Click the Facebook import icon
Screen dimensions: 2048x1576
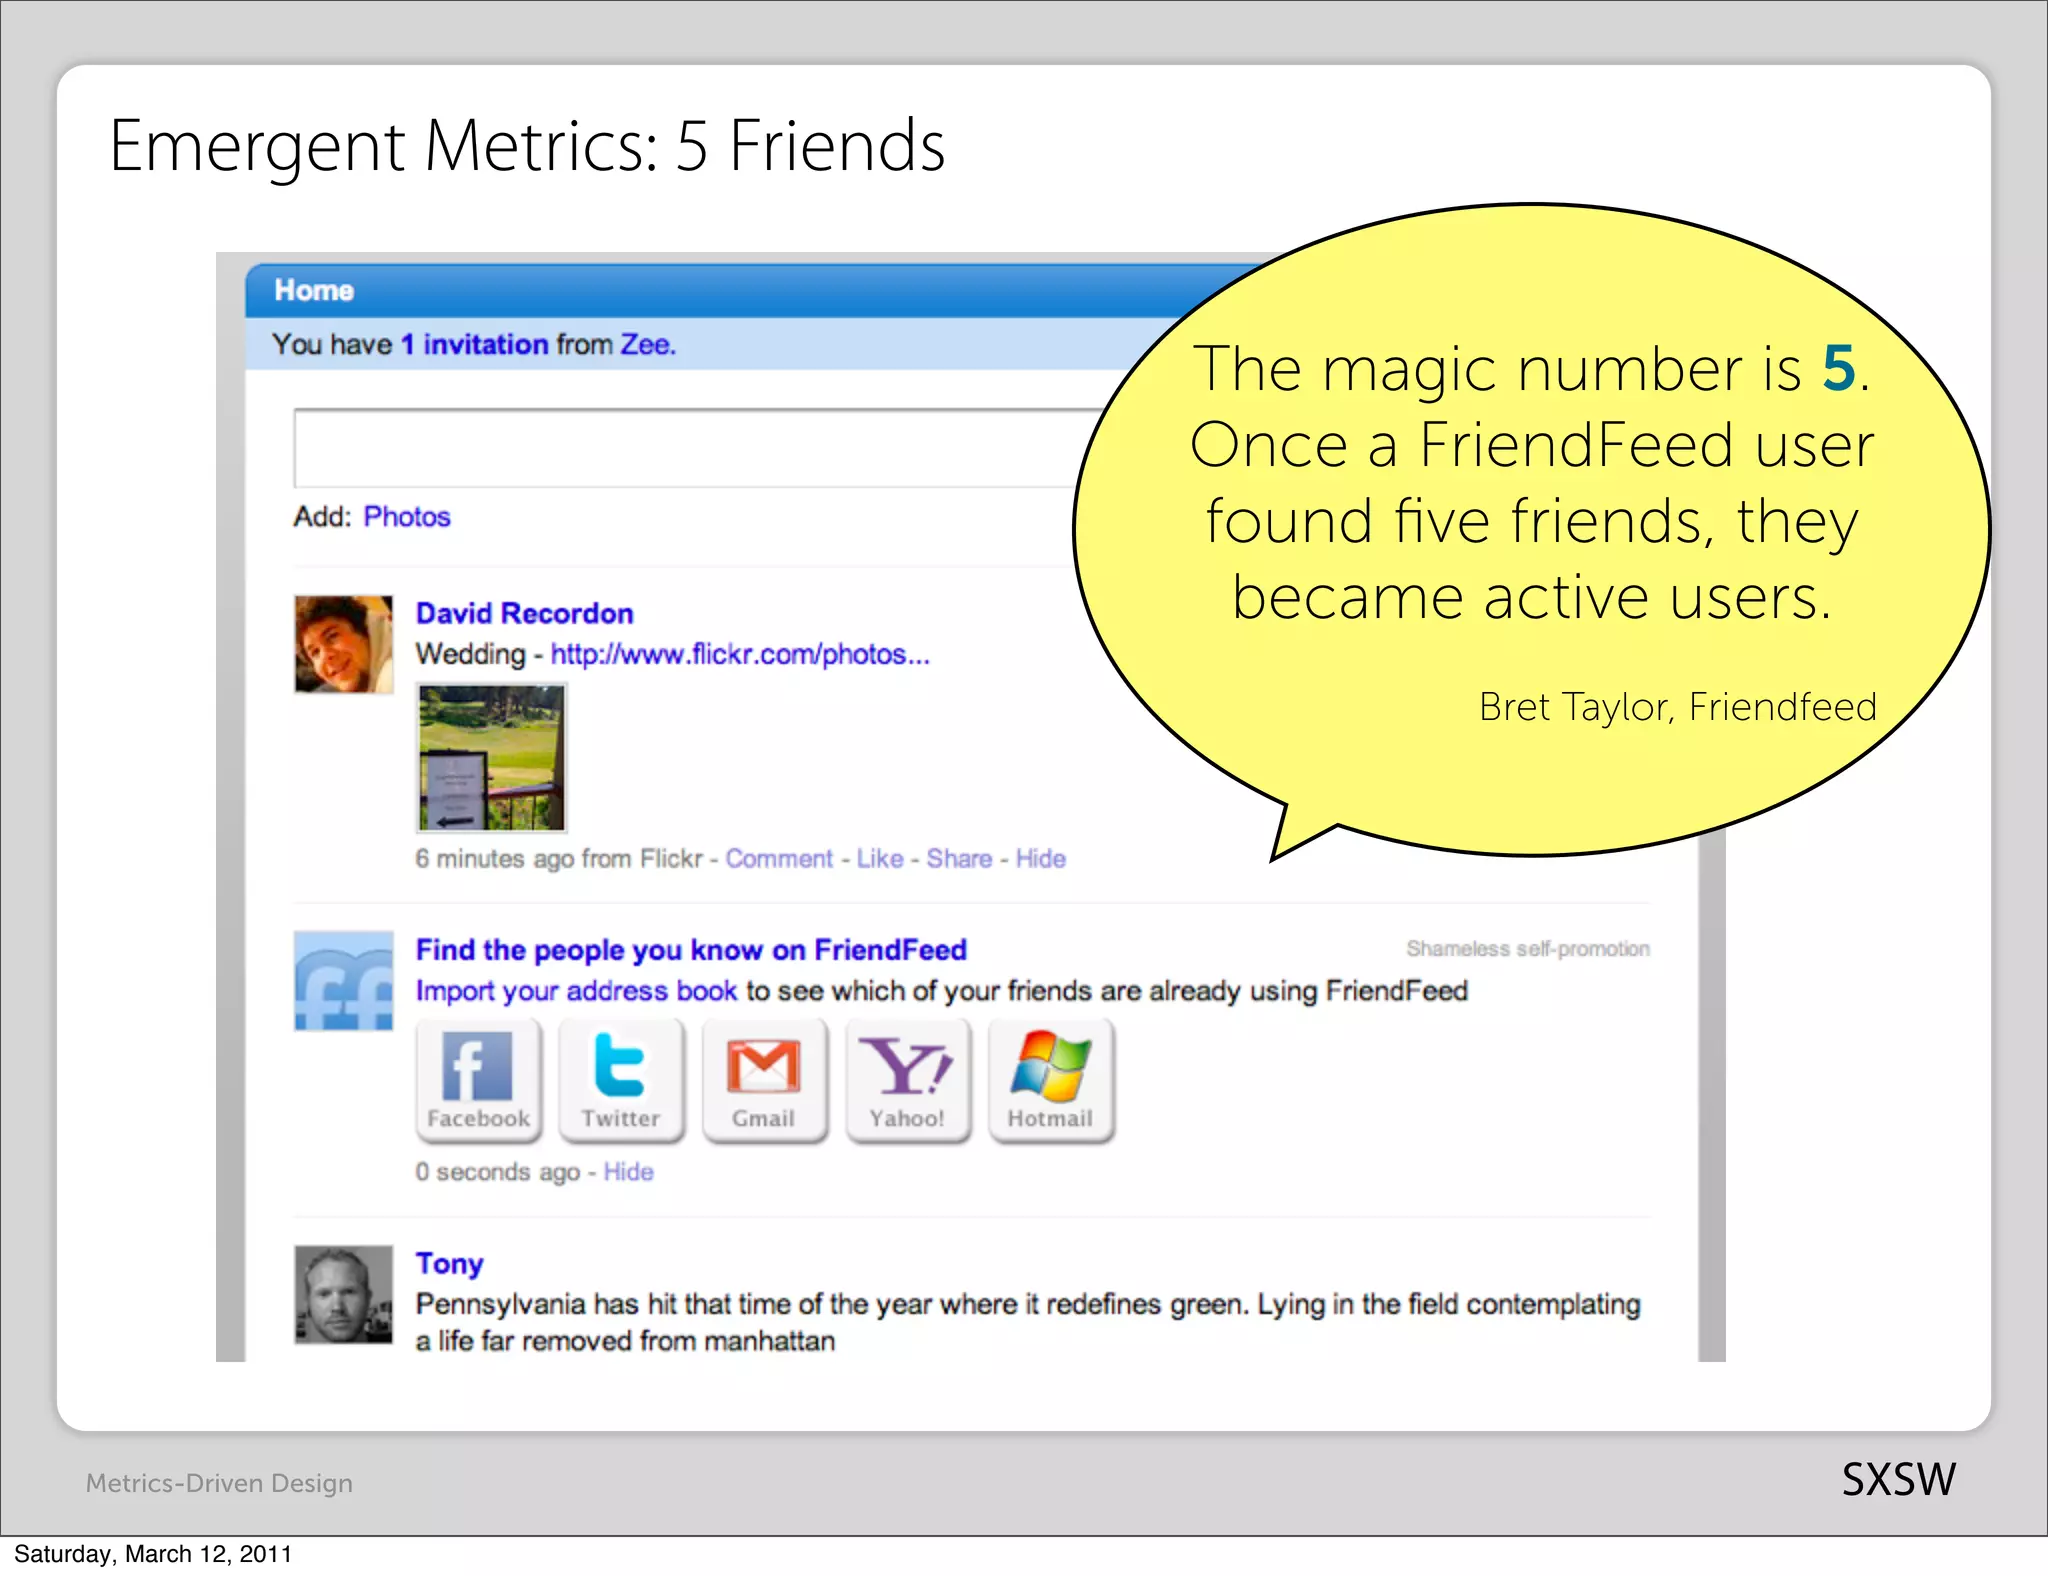(478, 1080)
